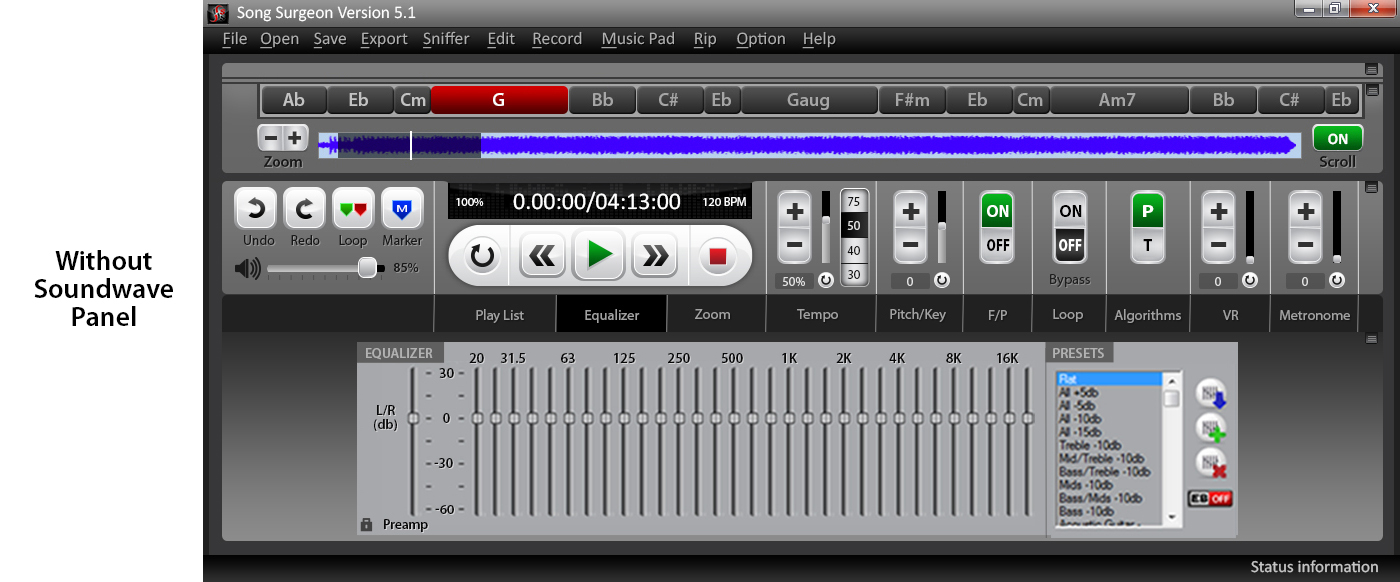Lower pitch with the Pitch/Key minus button
1400x582 pixels.
pos(910,244)
